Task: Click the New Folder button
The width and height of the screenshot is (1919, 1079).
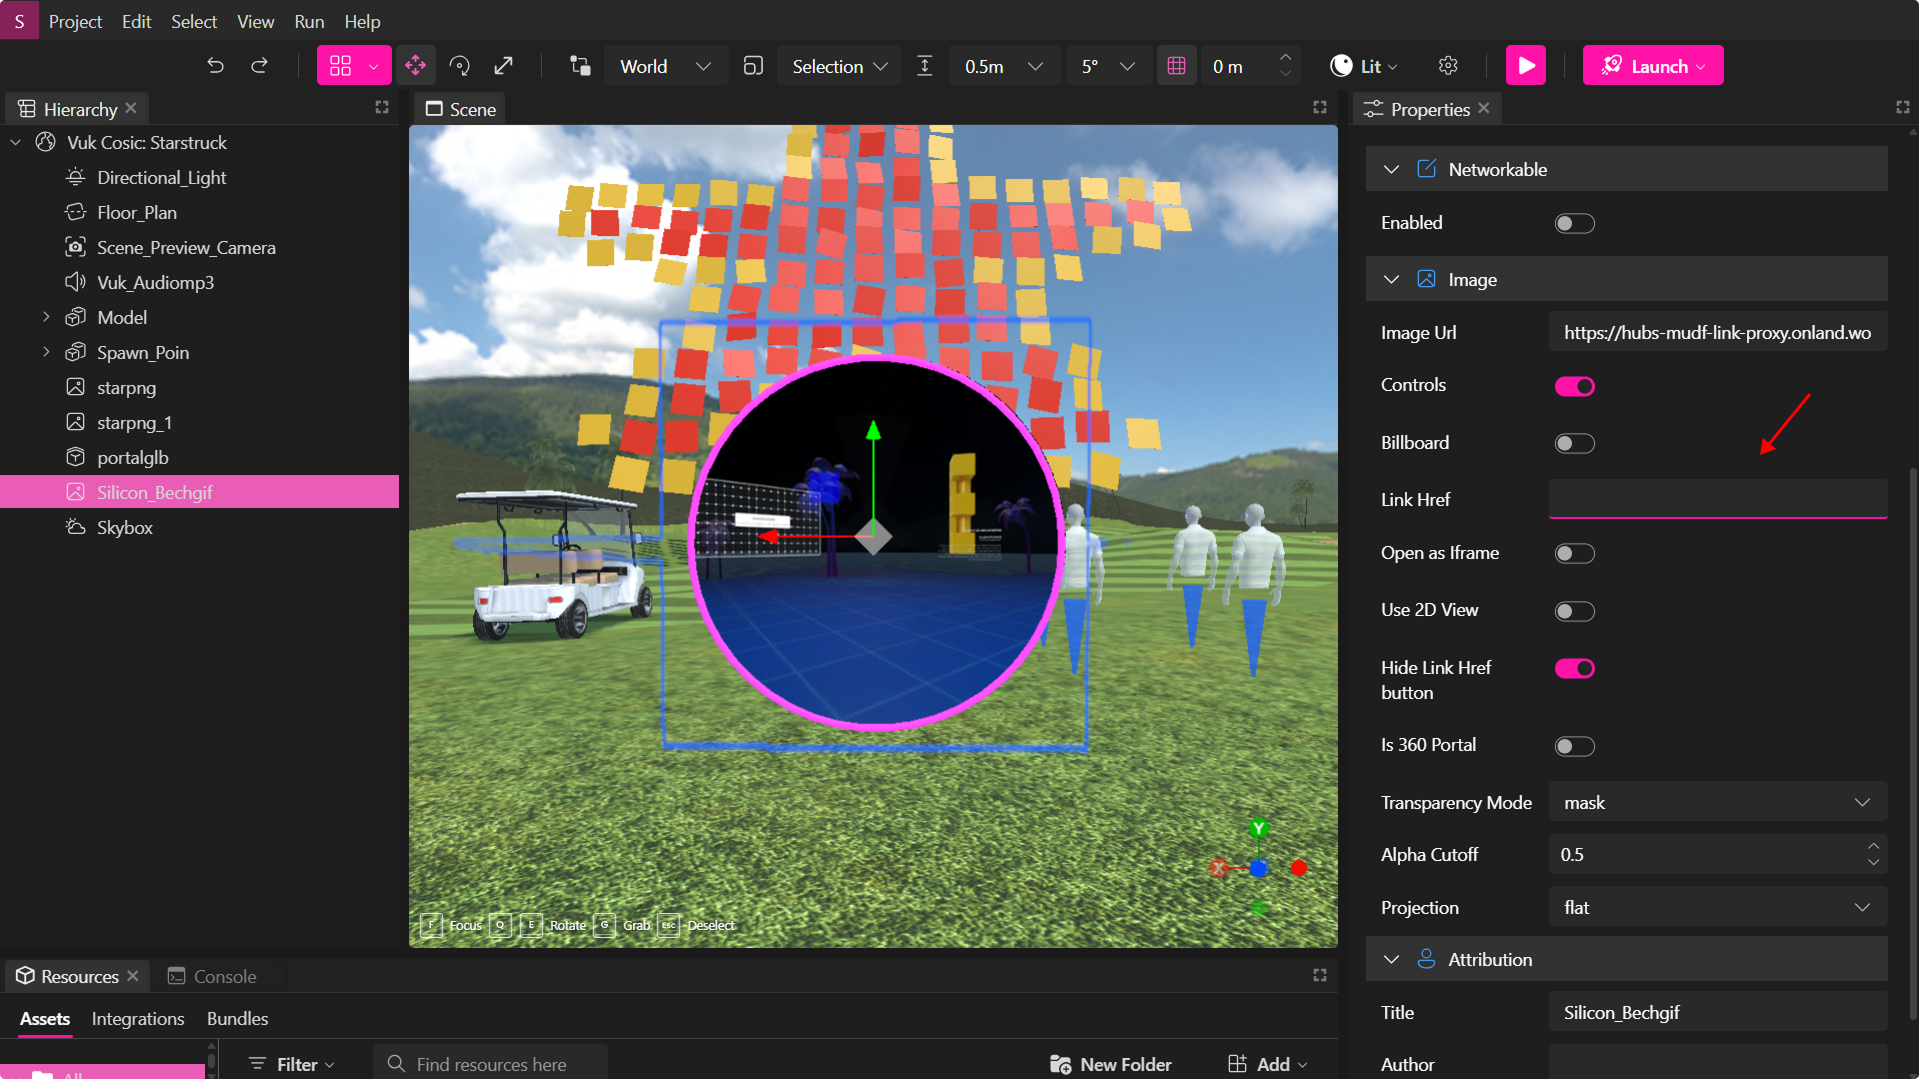Action: pos(1111,1064)
